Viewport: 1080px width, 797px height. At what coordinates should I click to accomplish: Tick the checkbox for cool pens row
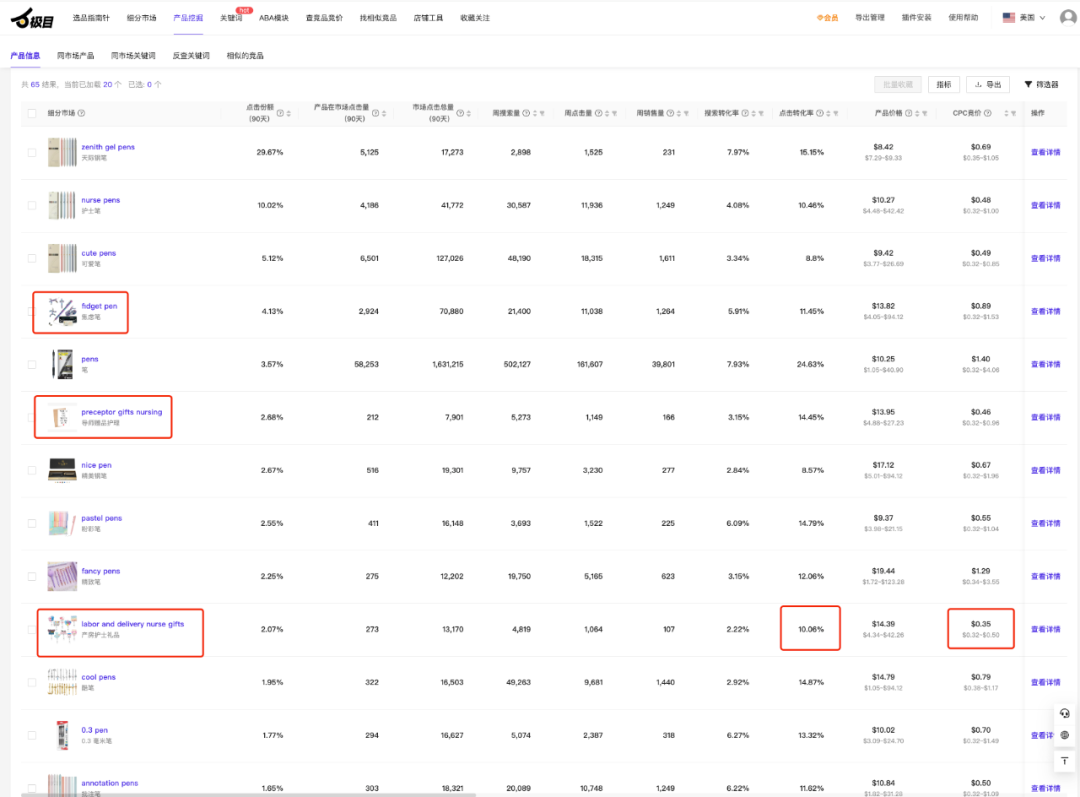click(x=32, y=683)
